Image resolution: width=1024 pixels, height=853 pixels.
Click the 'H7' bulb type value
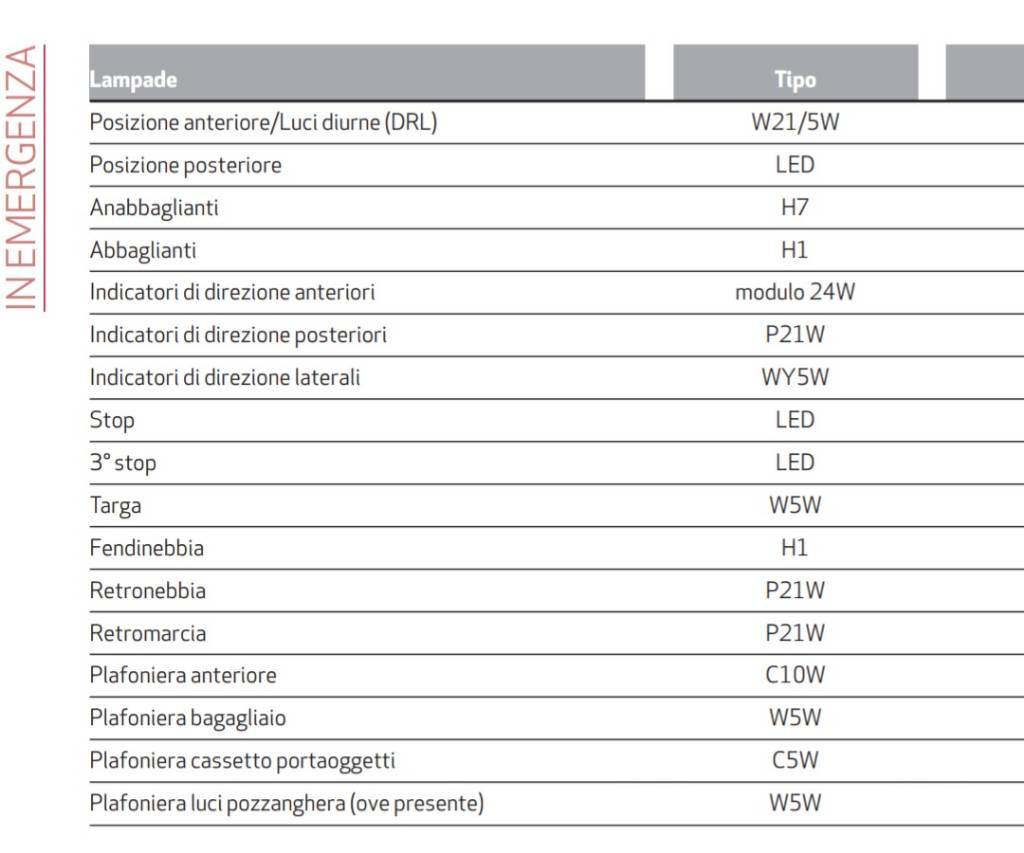click(x=795, y=208)
